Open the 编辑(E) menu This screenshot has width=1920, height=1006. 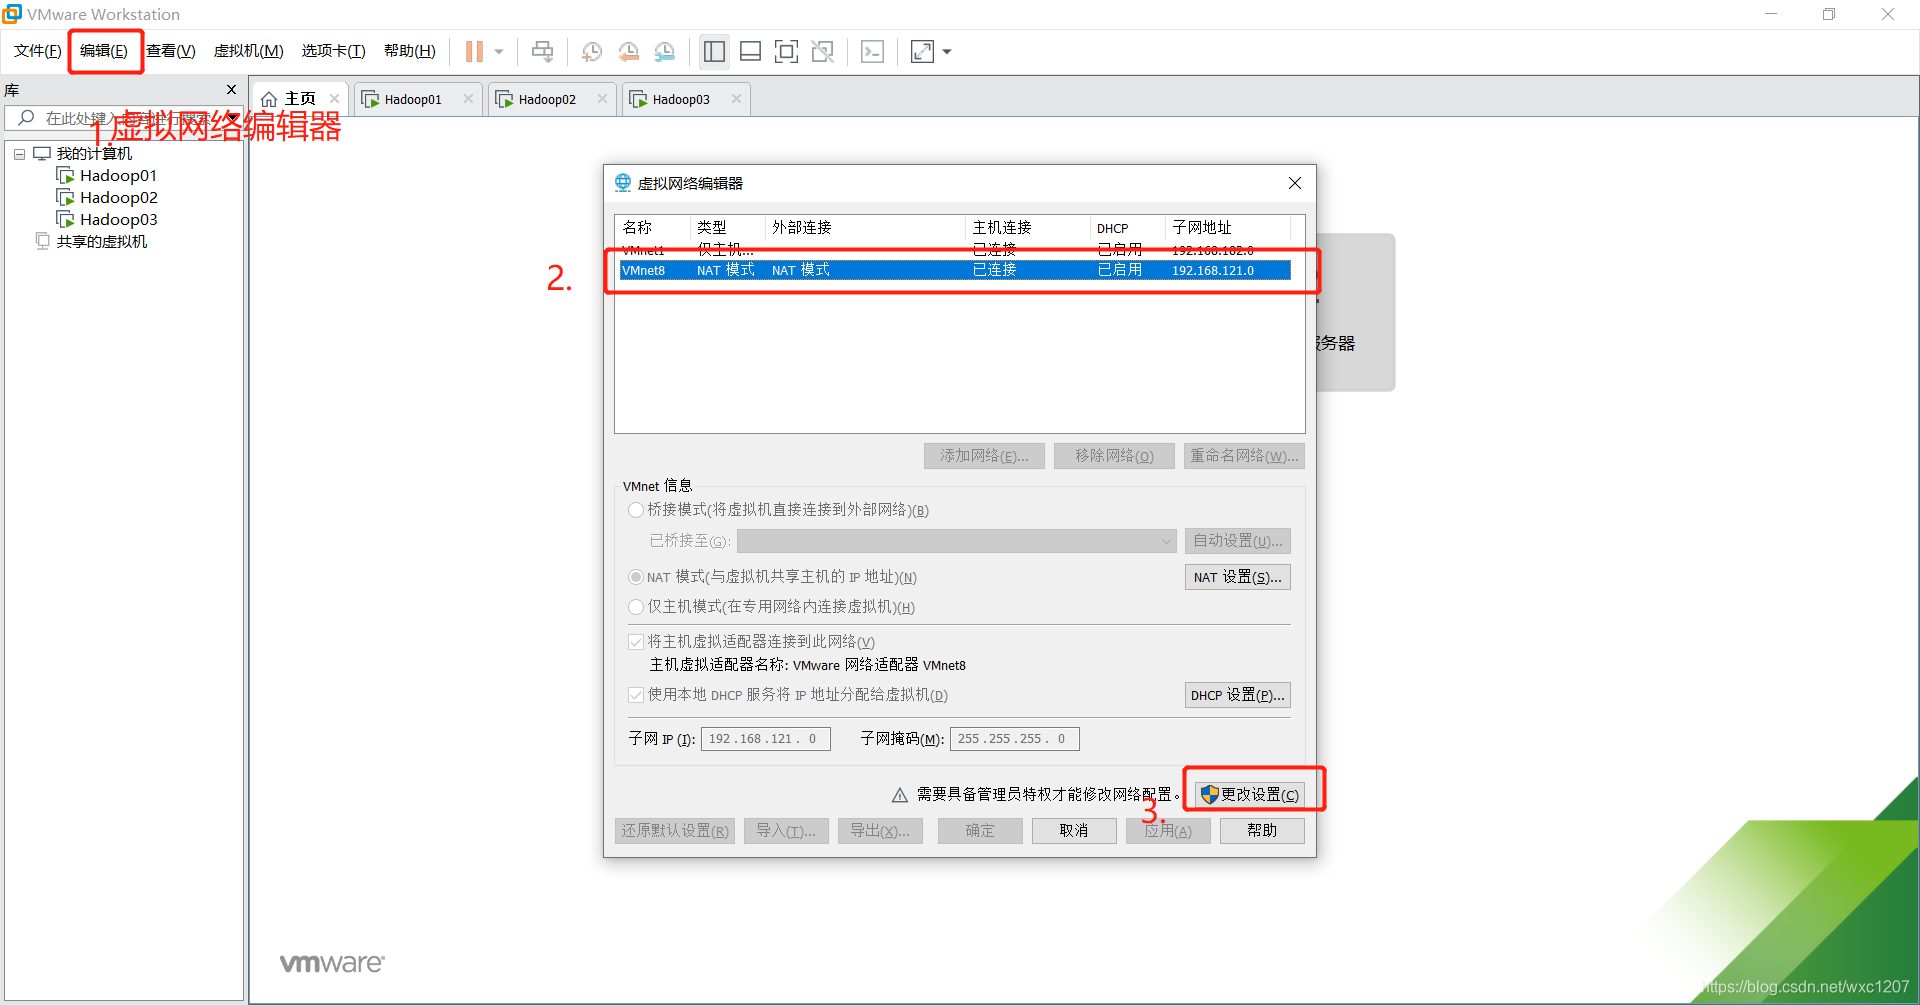click(x=104, y=51)
